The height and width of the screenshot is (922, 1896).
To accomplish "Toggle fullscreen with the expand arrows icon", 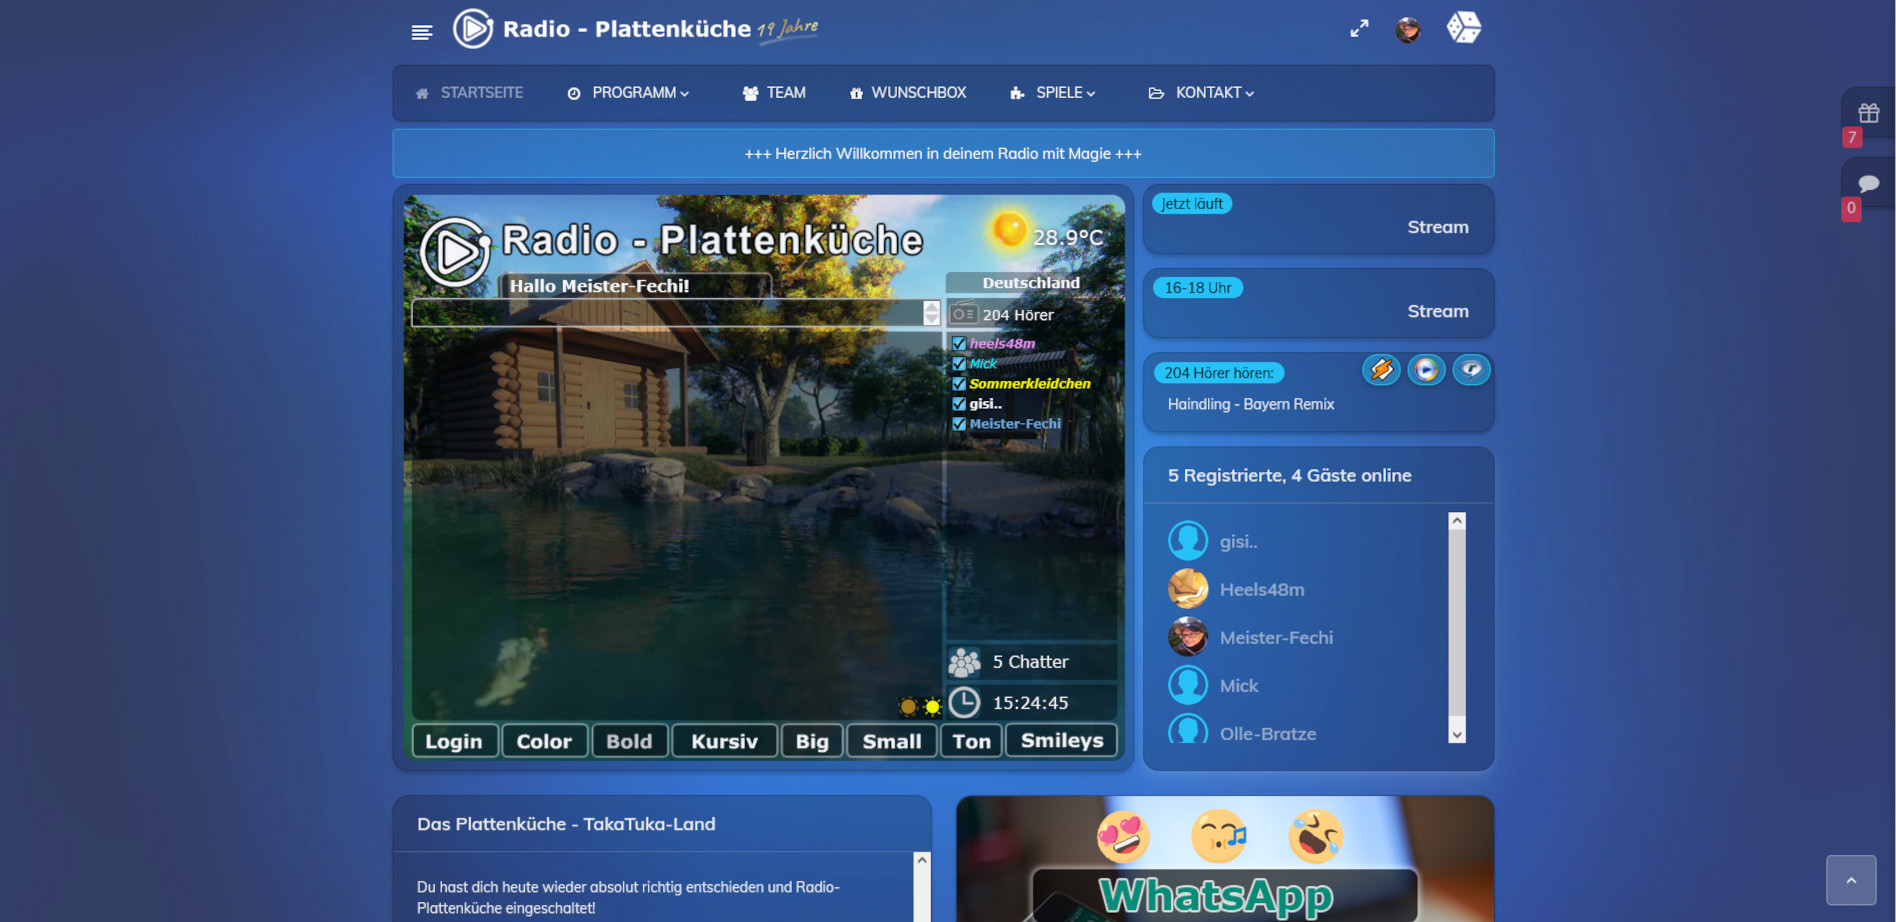I will 1359,29.
